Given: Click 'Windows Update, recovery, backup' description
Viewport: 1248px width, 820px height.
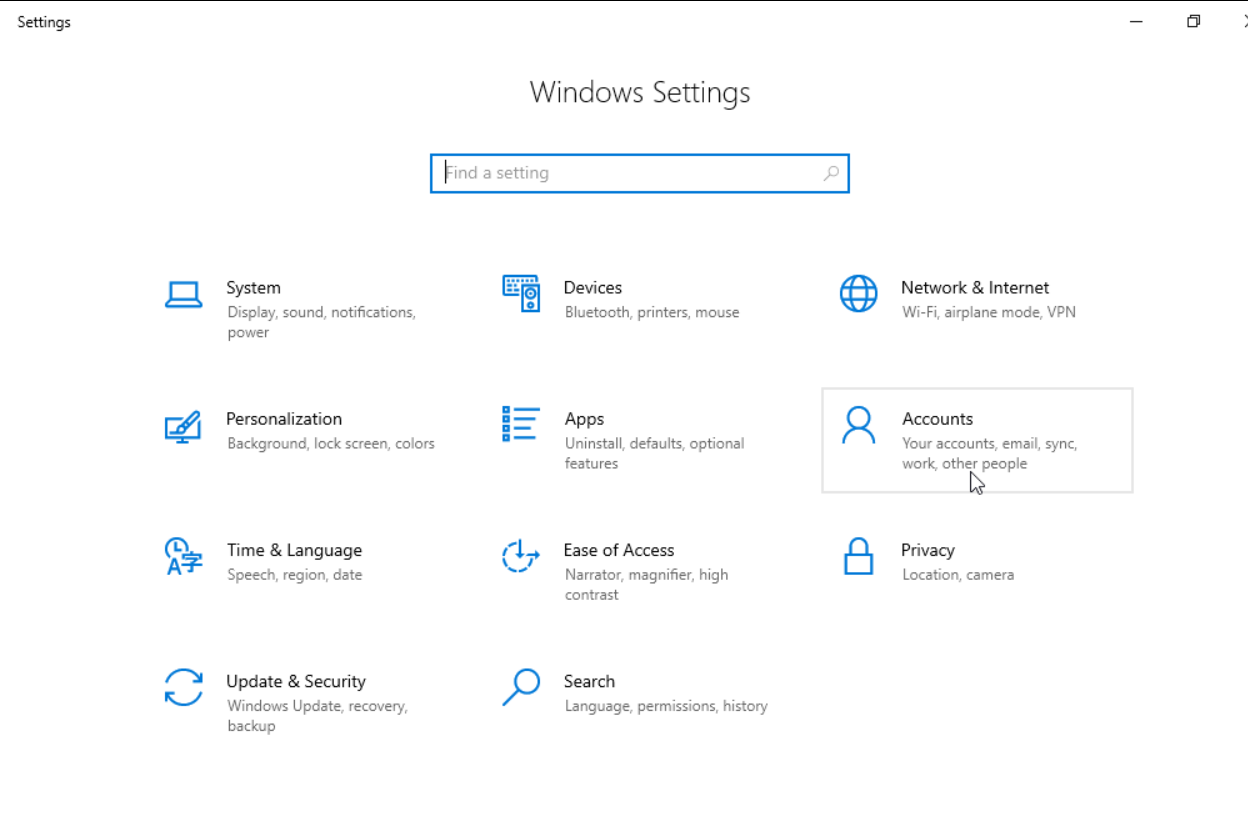Looking at the screenshot, I should click(x=317, y=716).
